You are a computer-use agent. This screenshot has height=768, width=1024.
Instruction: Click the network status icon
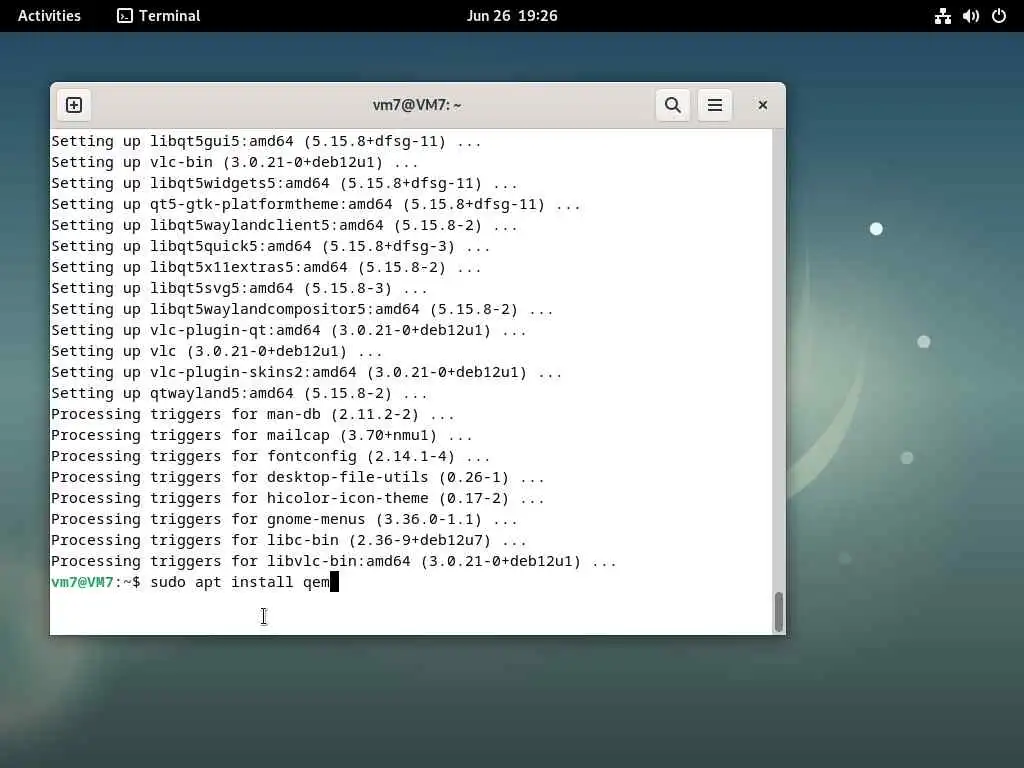click(x=942, y=16)
